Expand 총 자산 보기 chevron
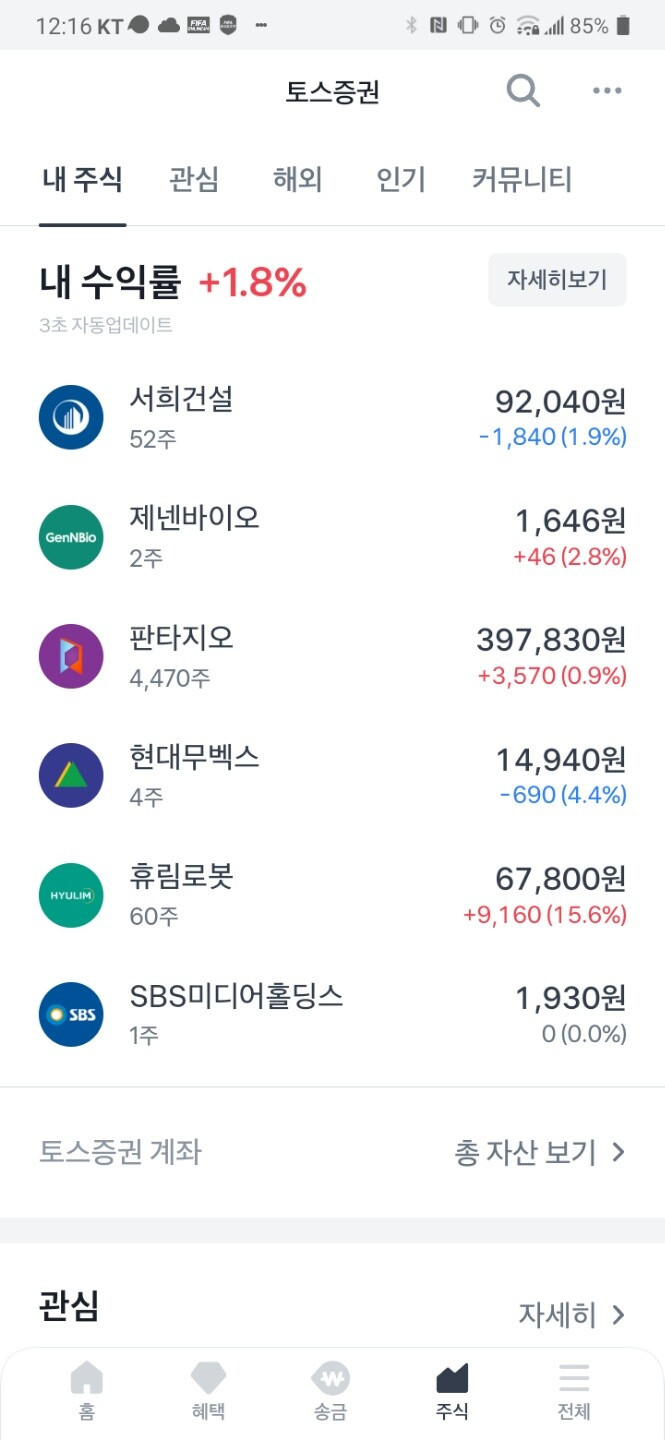 540,1152
